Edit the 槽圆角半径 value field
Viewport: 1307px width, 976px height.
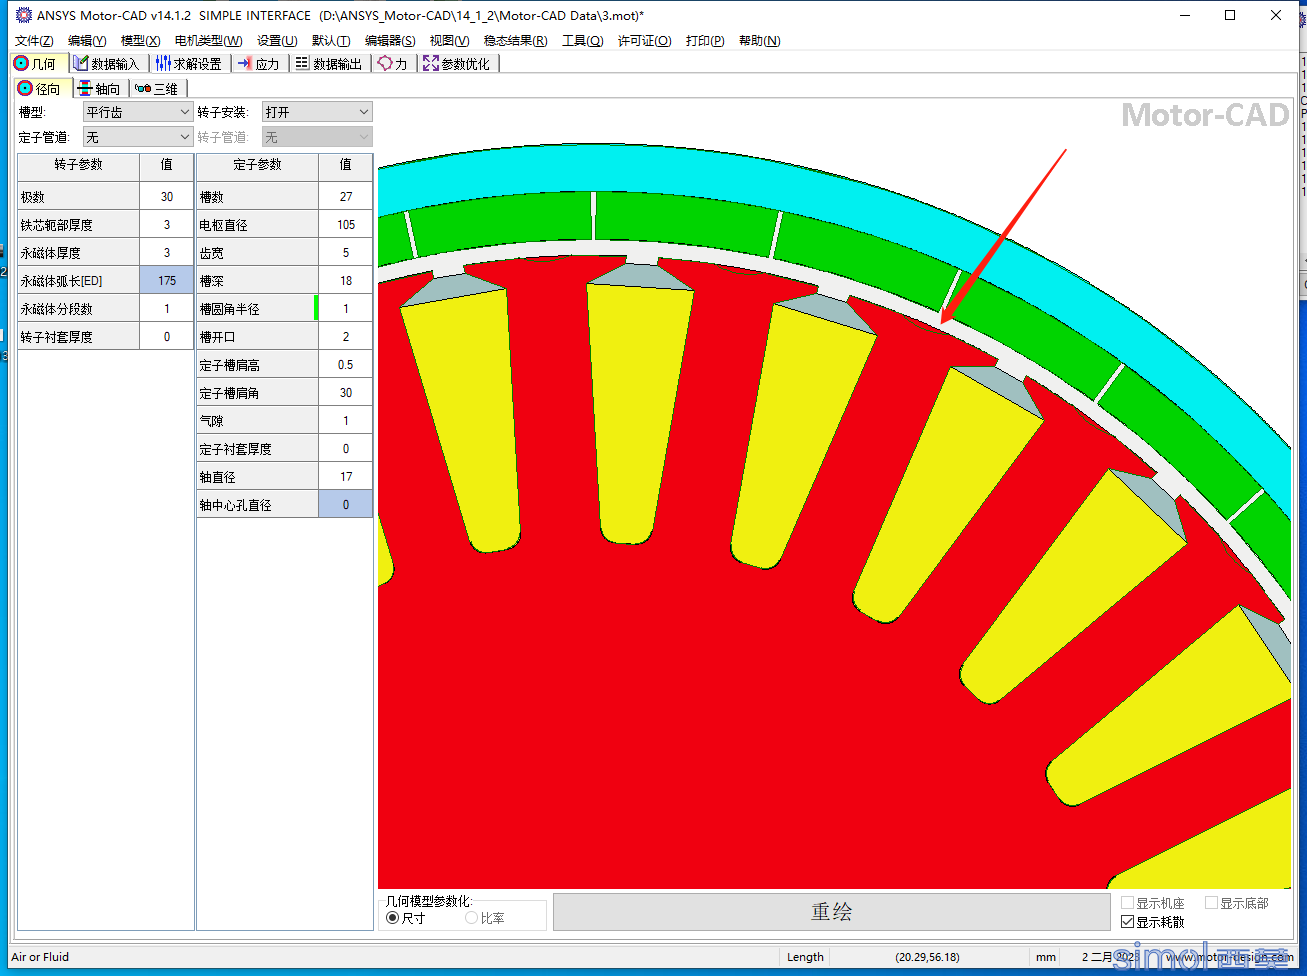point(346,309)
